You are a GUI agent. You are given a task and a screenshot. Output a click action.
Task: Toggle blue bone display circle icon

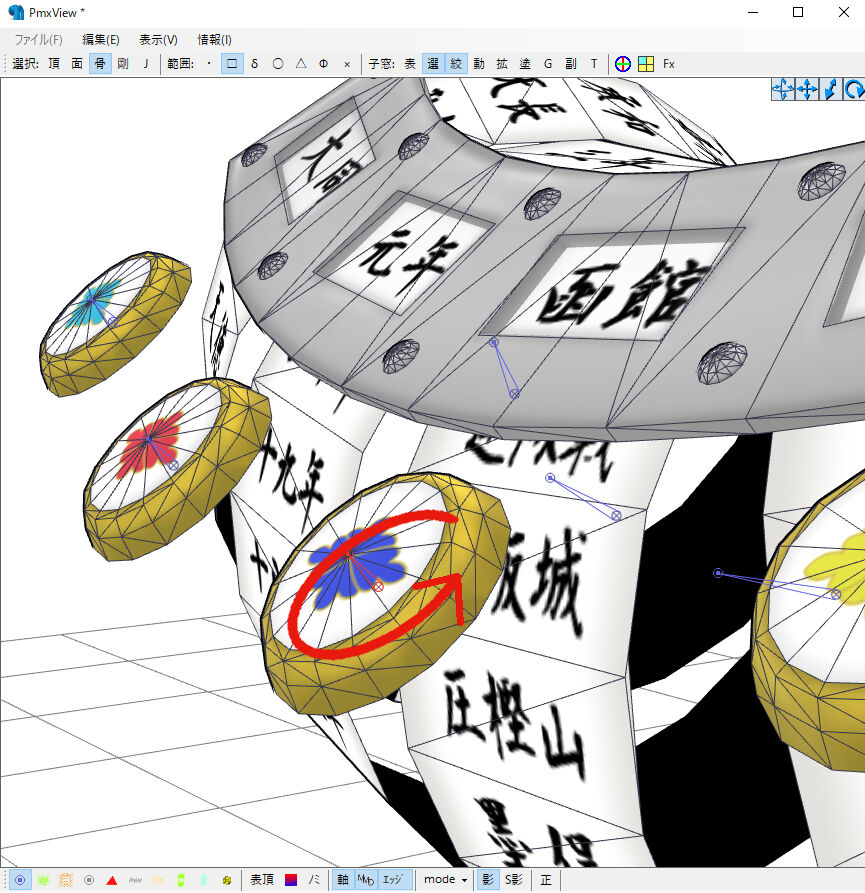pos(20,880)
